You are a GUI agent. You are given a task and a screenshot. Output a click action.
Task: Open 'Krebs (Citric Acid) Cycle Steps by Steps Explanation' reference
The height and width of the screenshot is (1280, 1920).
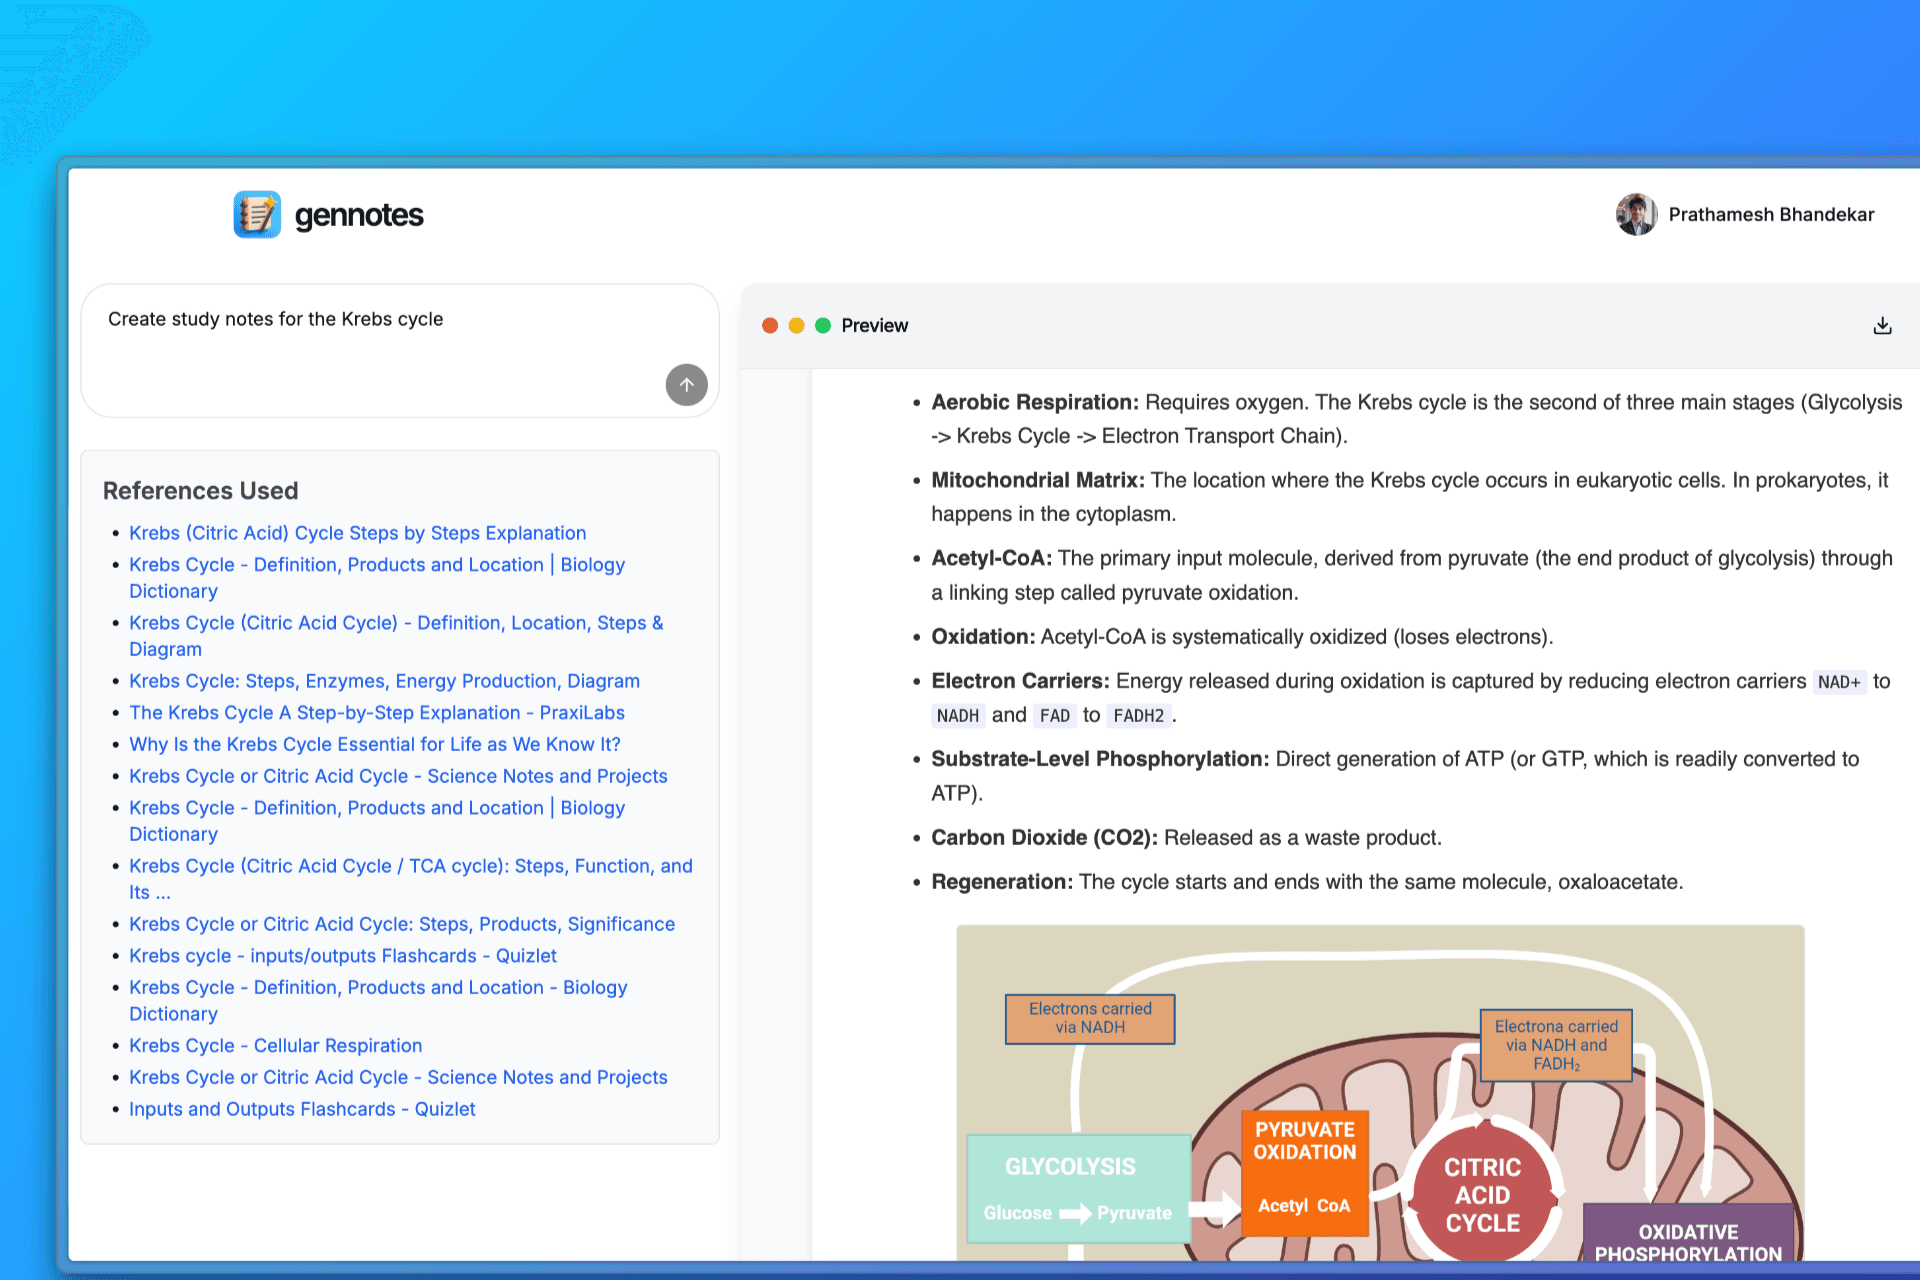click(x=357, y=533)
